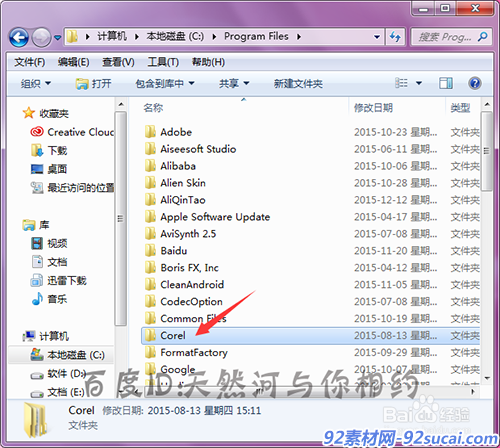Open the 编辑(E) menu

coord(73,62)
